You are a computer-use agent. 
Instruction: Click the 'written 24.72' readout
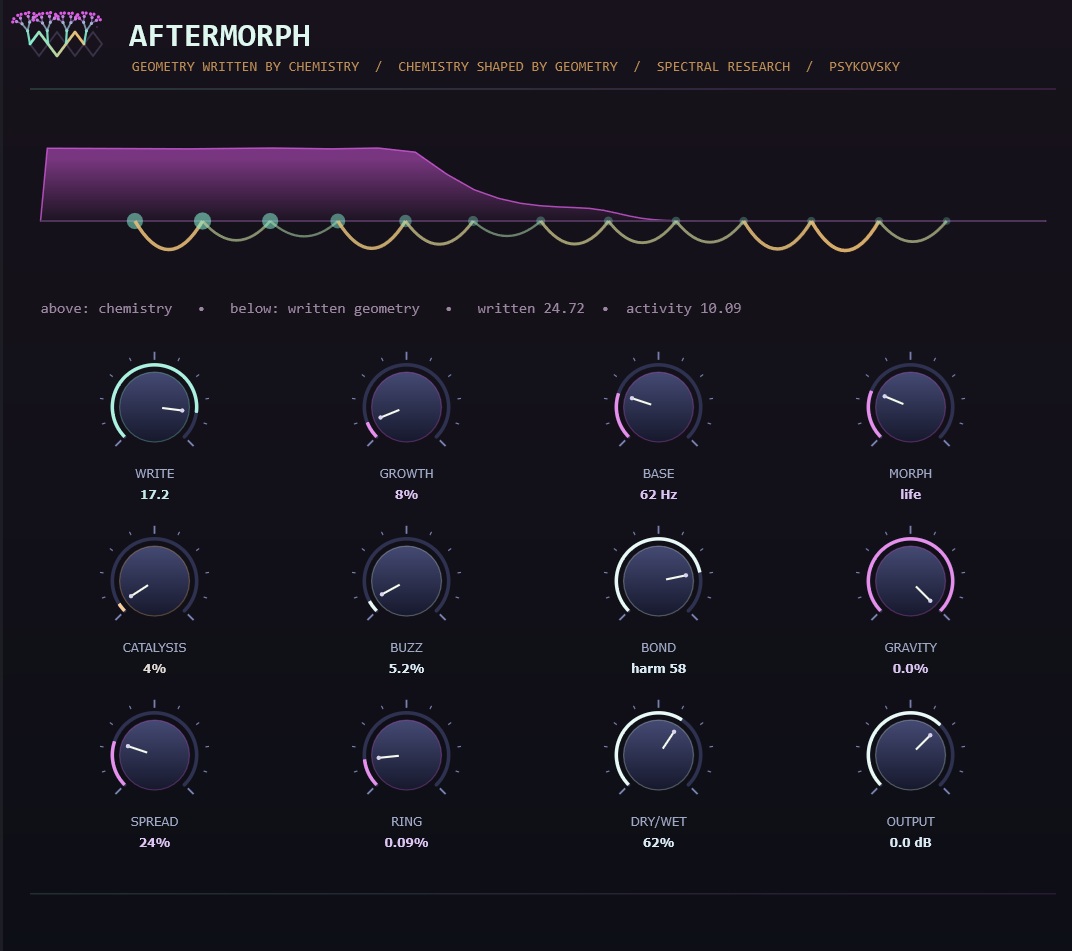click(531, 308)
